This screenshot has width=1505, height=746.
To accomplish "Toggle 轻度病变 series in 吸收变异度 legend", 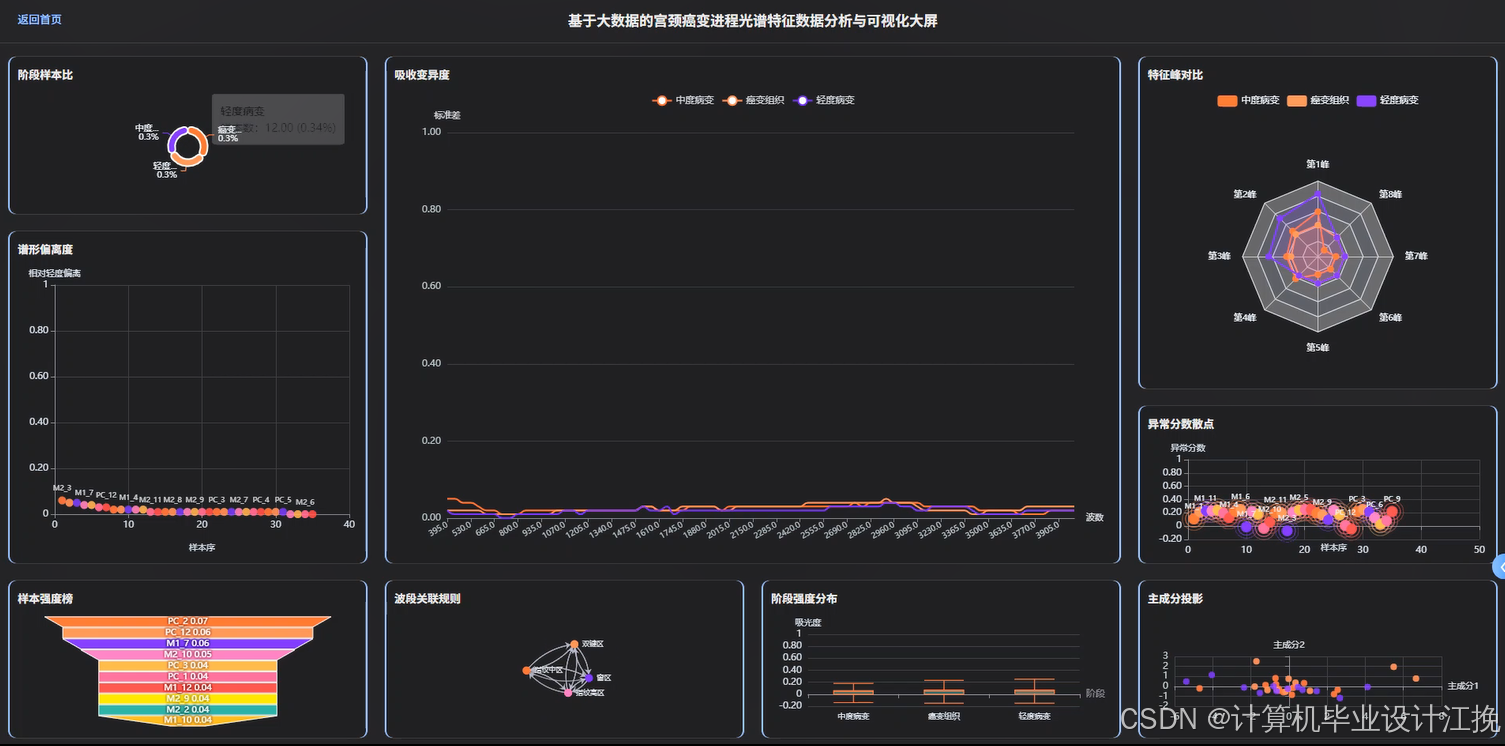I will [x=824, y=100].
